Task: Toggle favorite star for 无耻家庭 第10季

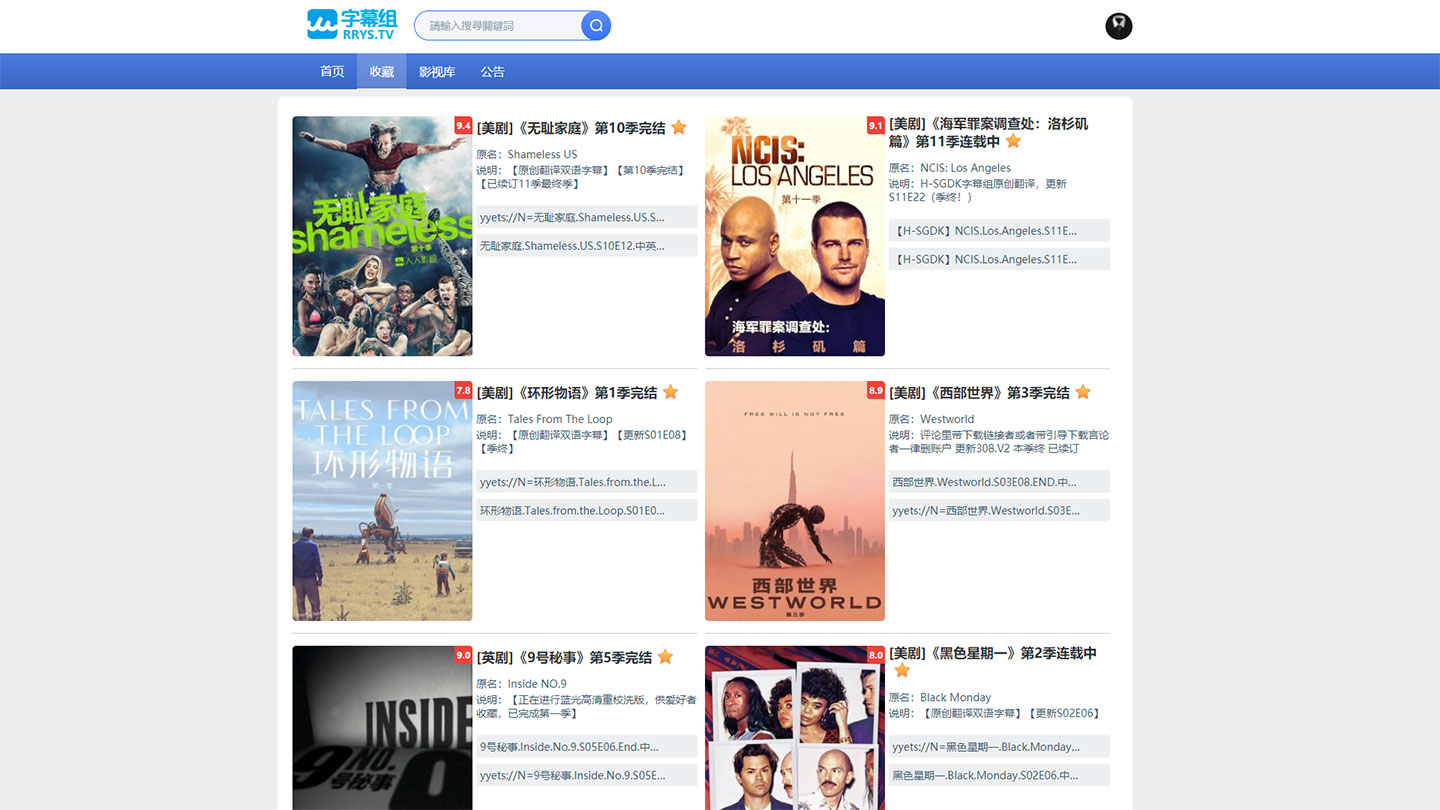Action: click(679, 128)
